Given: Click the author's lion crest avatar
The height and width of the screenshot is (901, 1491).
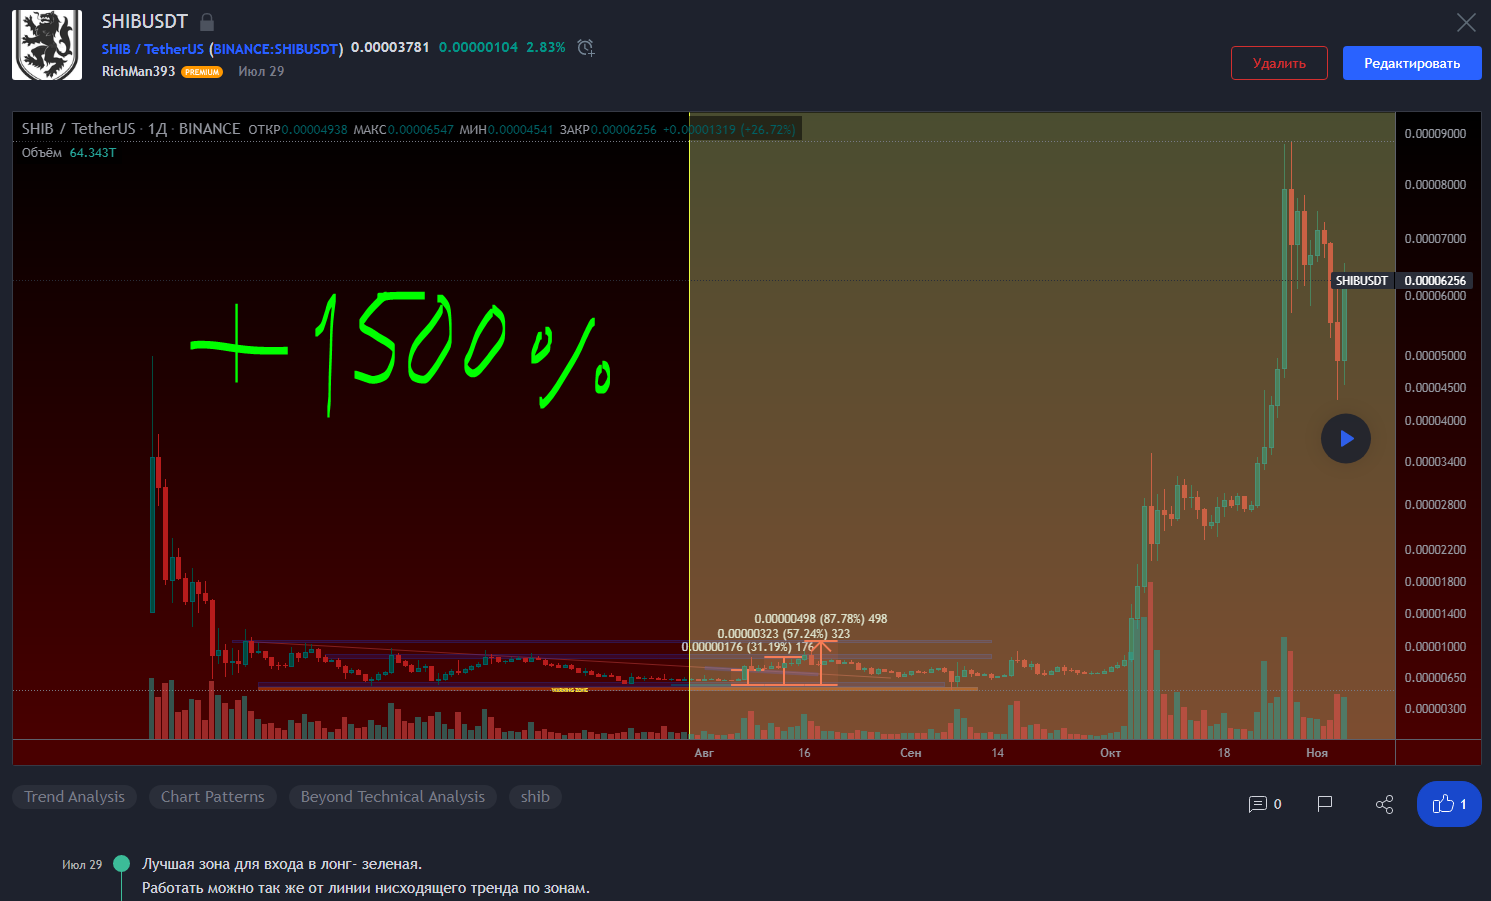Looking at the screenshot, I should [x=47, y=45].
